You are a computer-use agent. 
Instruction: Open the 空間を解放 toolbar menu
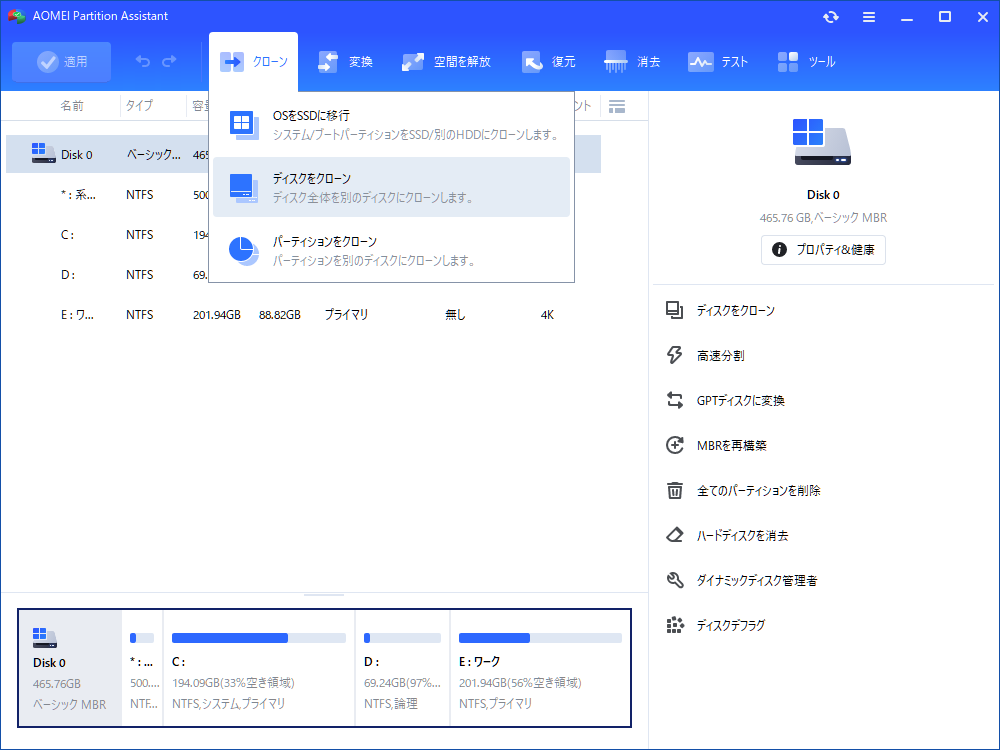point(446,62)
